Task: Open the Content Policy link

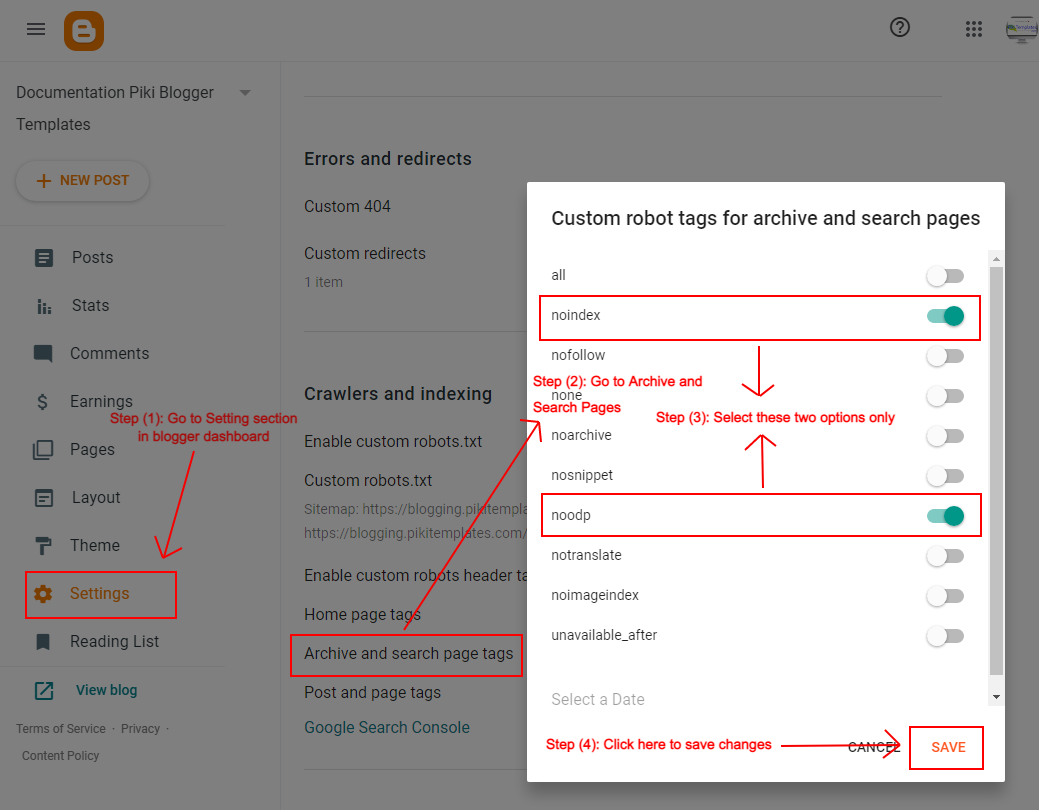Action: coord(60,756)
